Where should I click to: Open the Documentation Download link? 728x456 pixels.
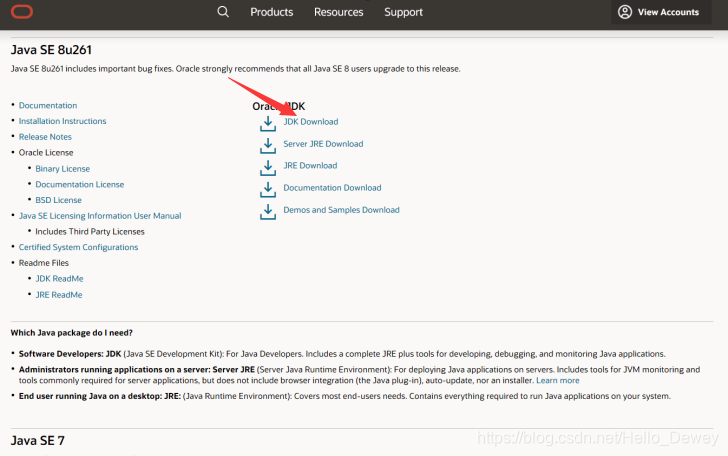pyautogui.click(x=332, y=188)
